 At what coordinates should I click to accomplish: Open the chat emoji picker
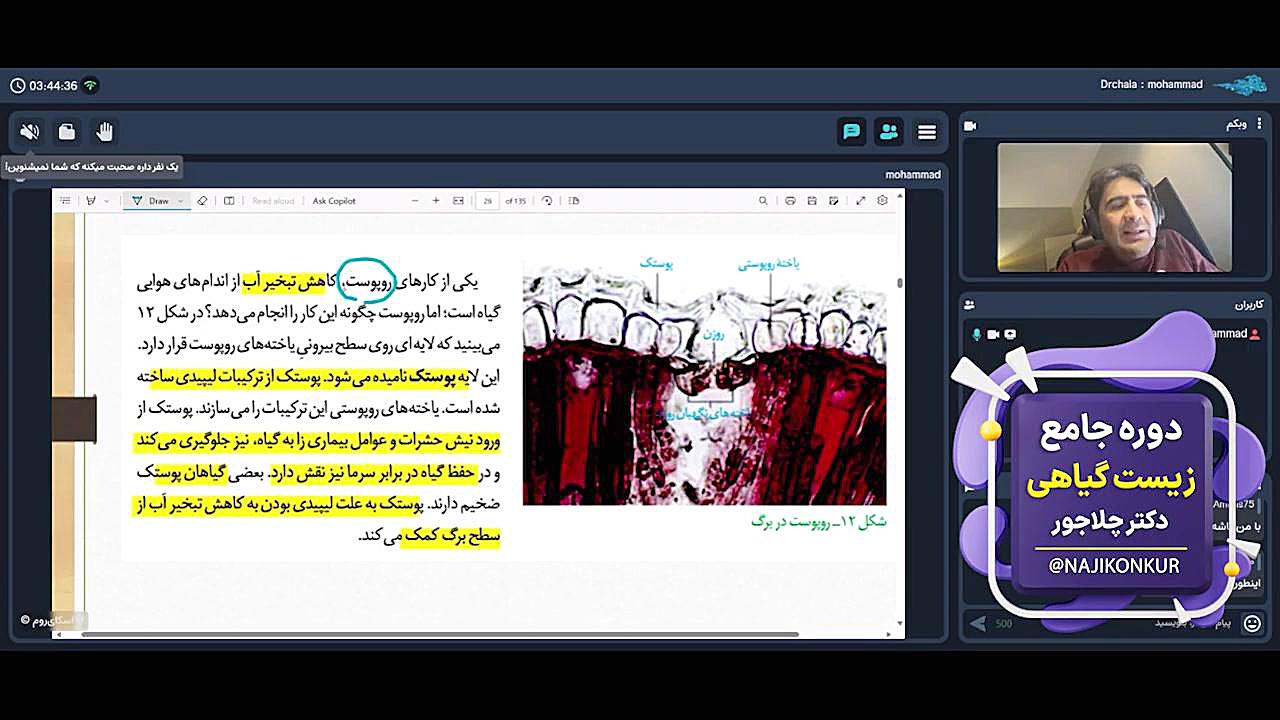pos(1252,624)
